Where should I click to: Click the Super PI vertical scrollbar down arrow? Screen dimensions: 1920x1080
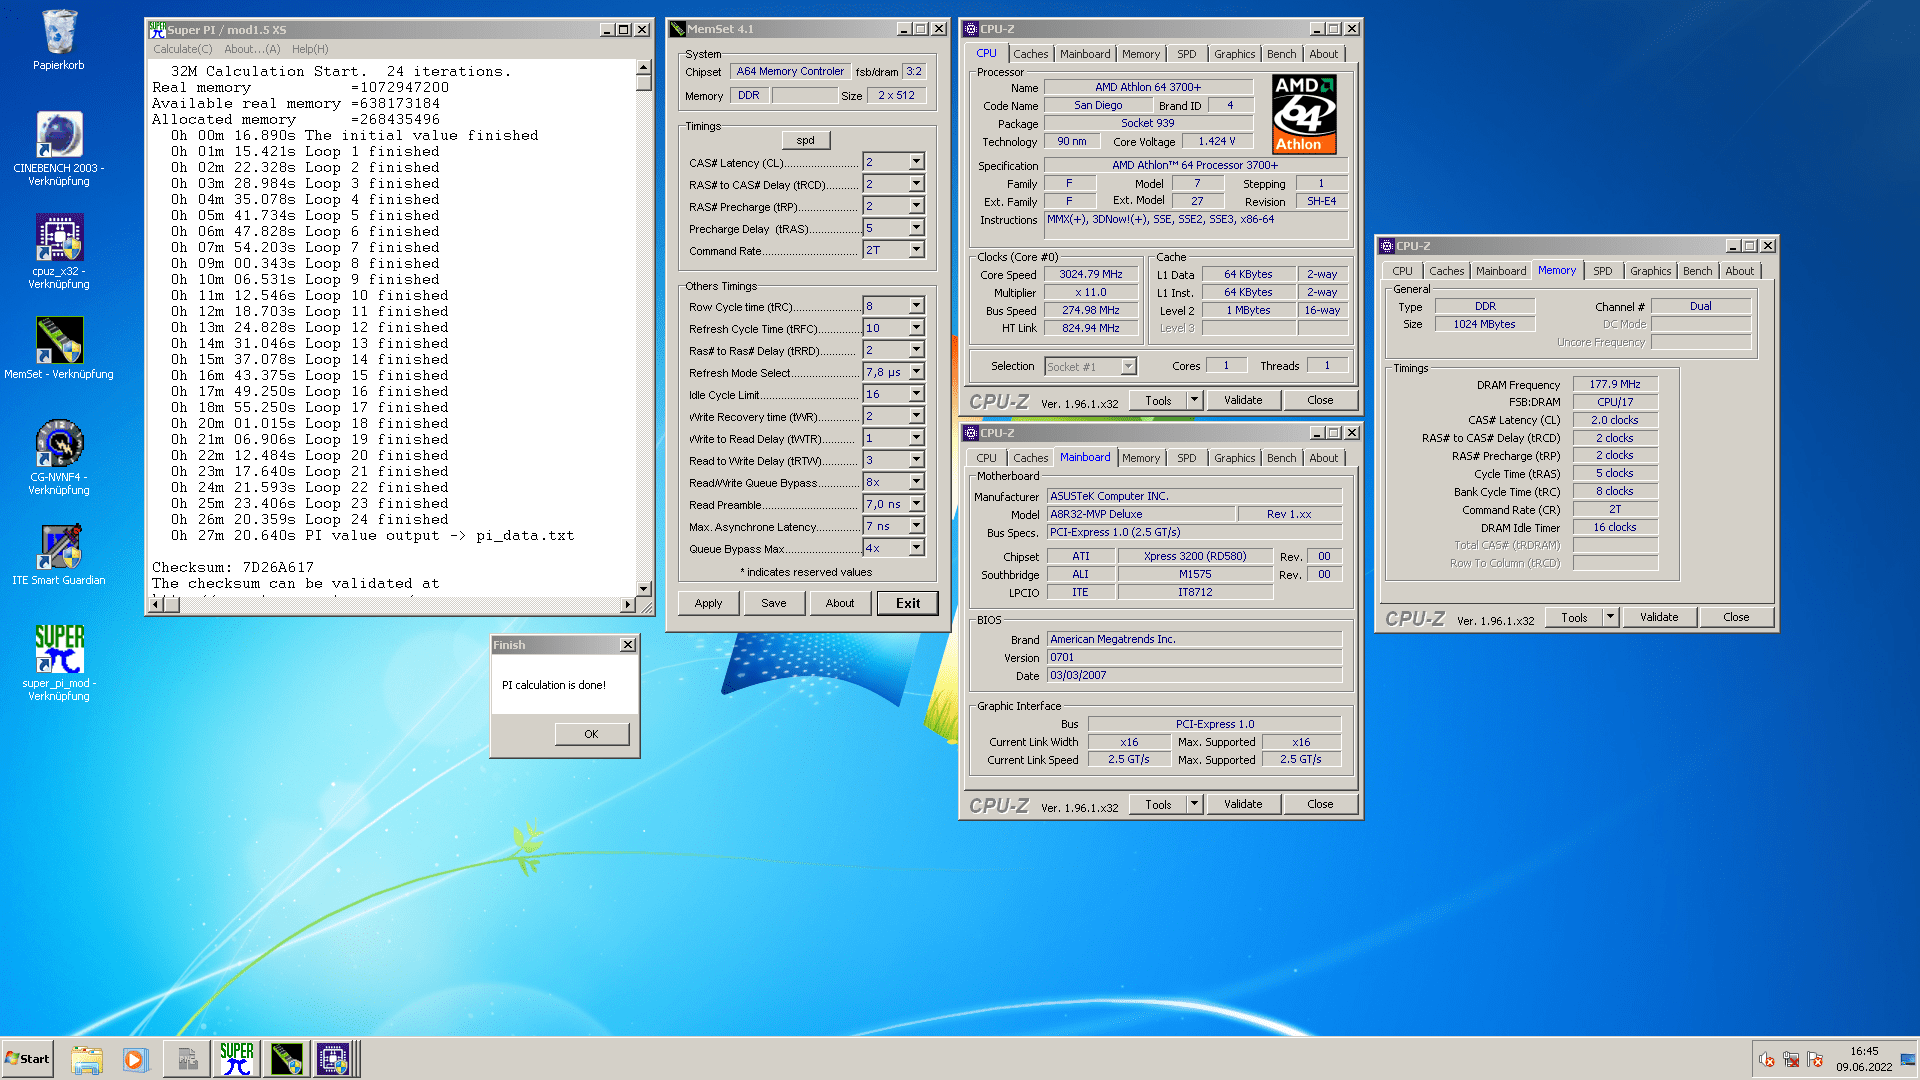click(x=644, y=589)
